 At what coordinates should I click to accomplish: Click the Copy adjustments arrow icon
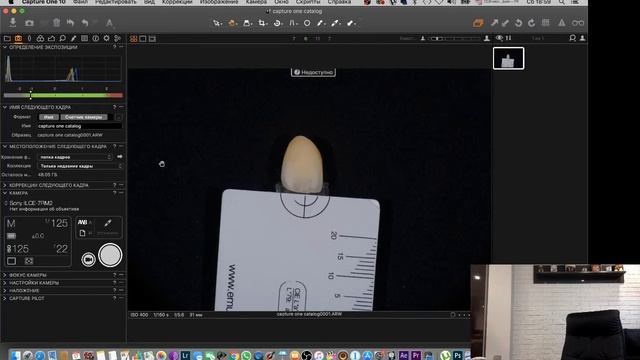click(x=494, y=23)
